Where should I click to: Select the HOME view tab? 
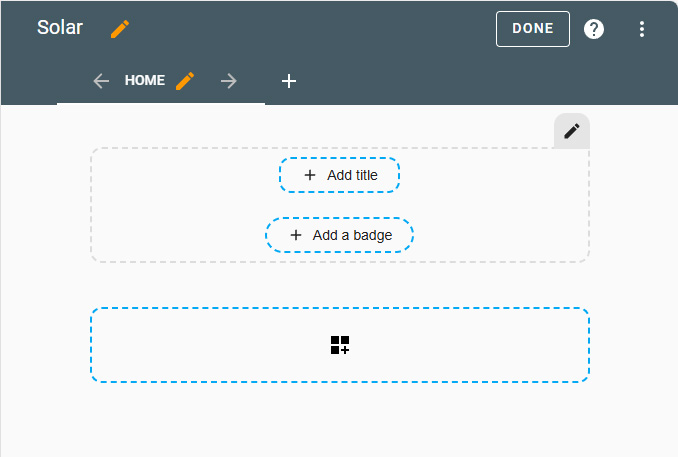(x=145, y=80)
